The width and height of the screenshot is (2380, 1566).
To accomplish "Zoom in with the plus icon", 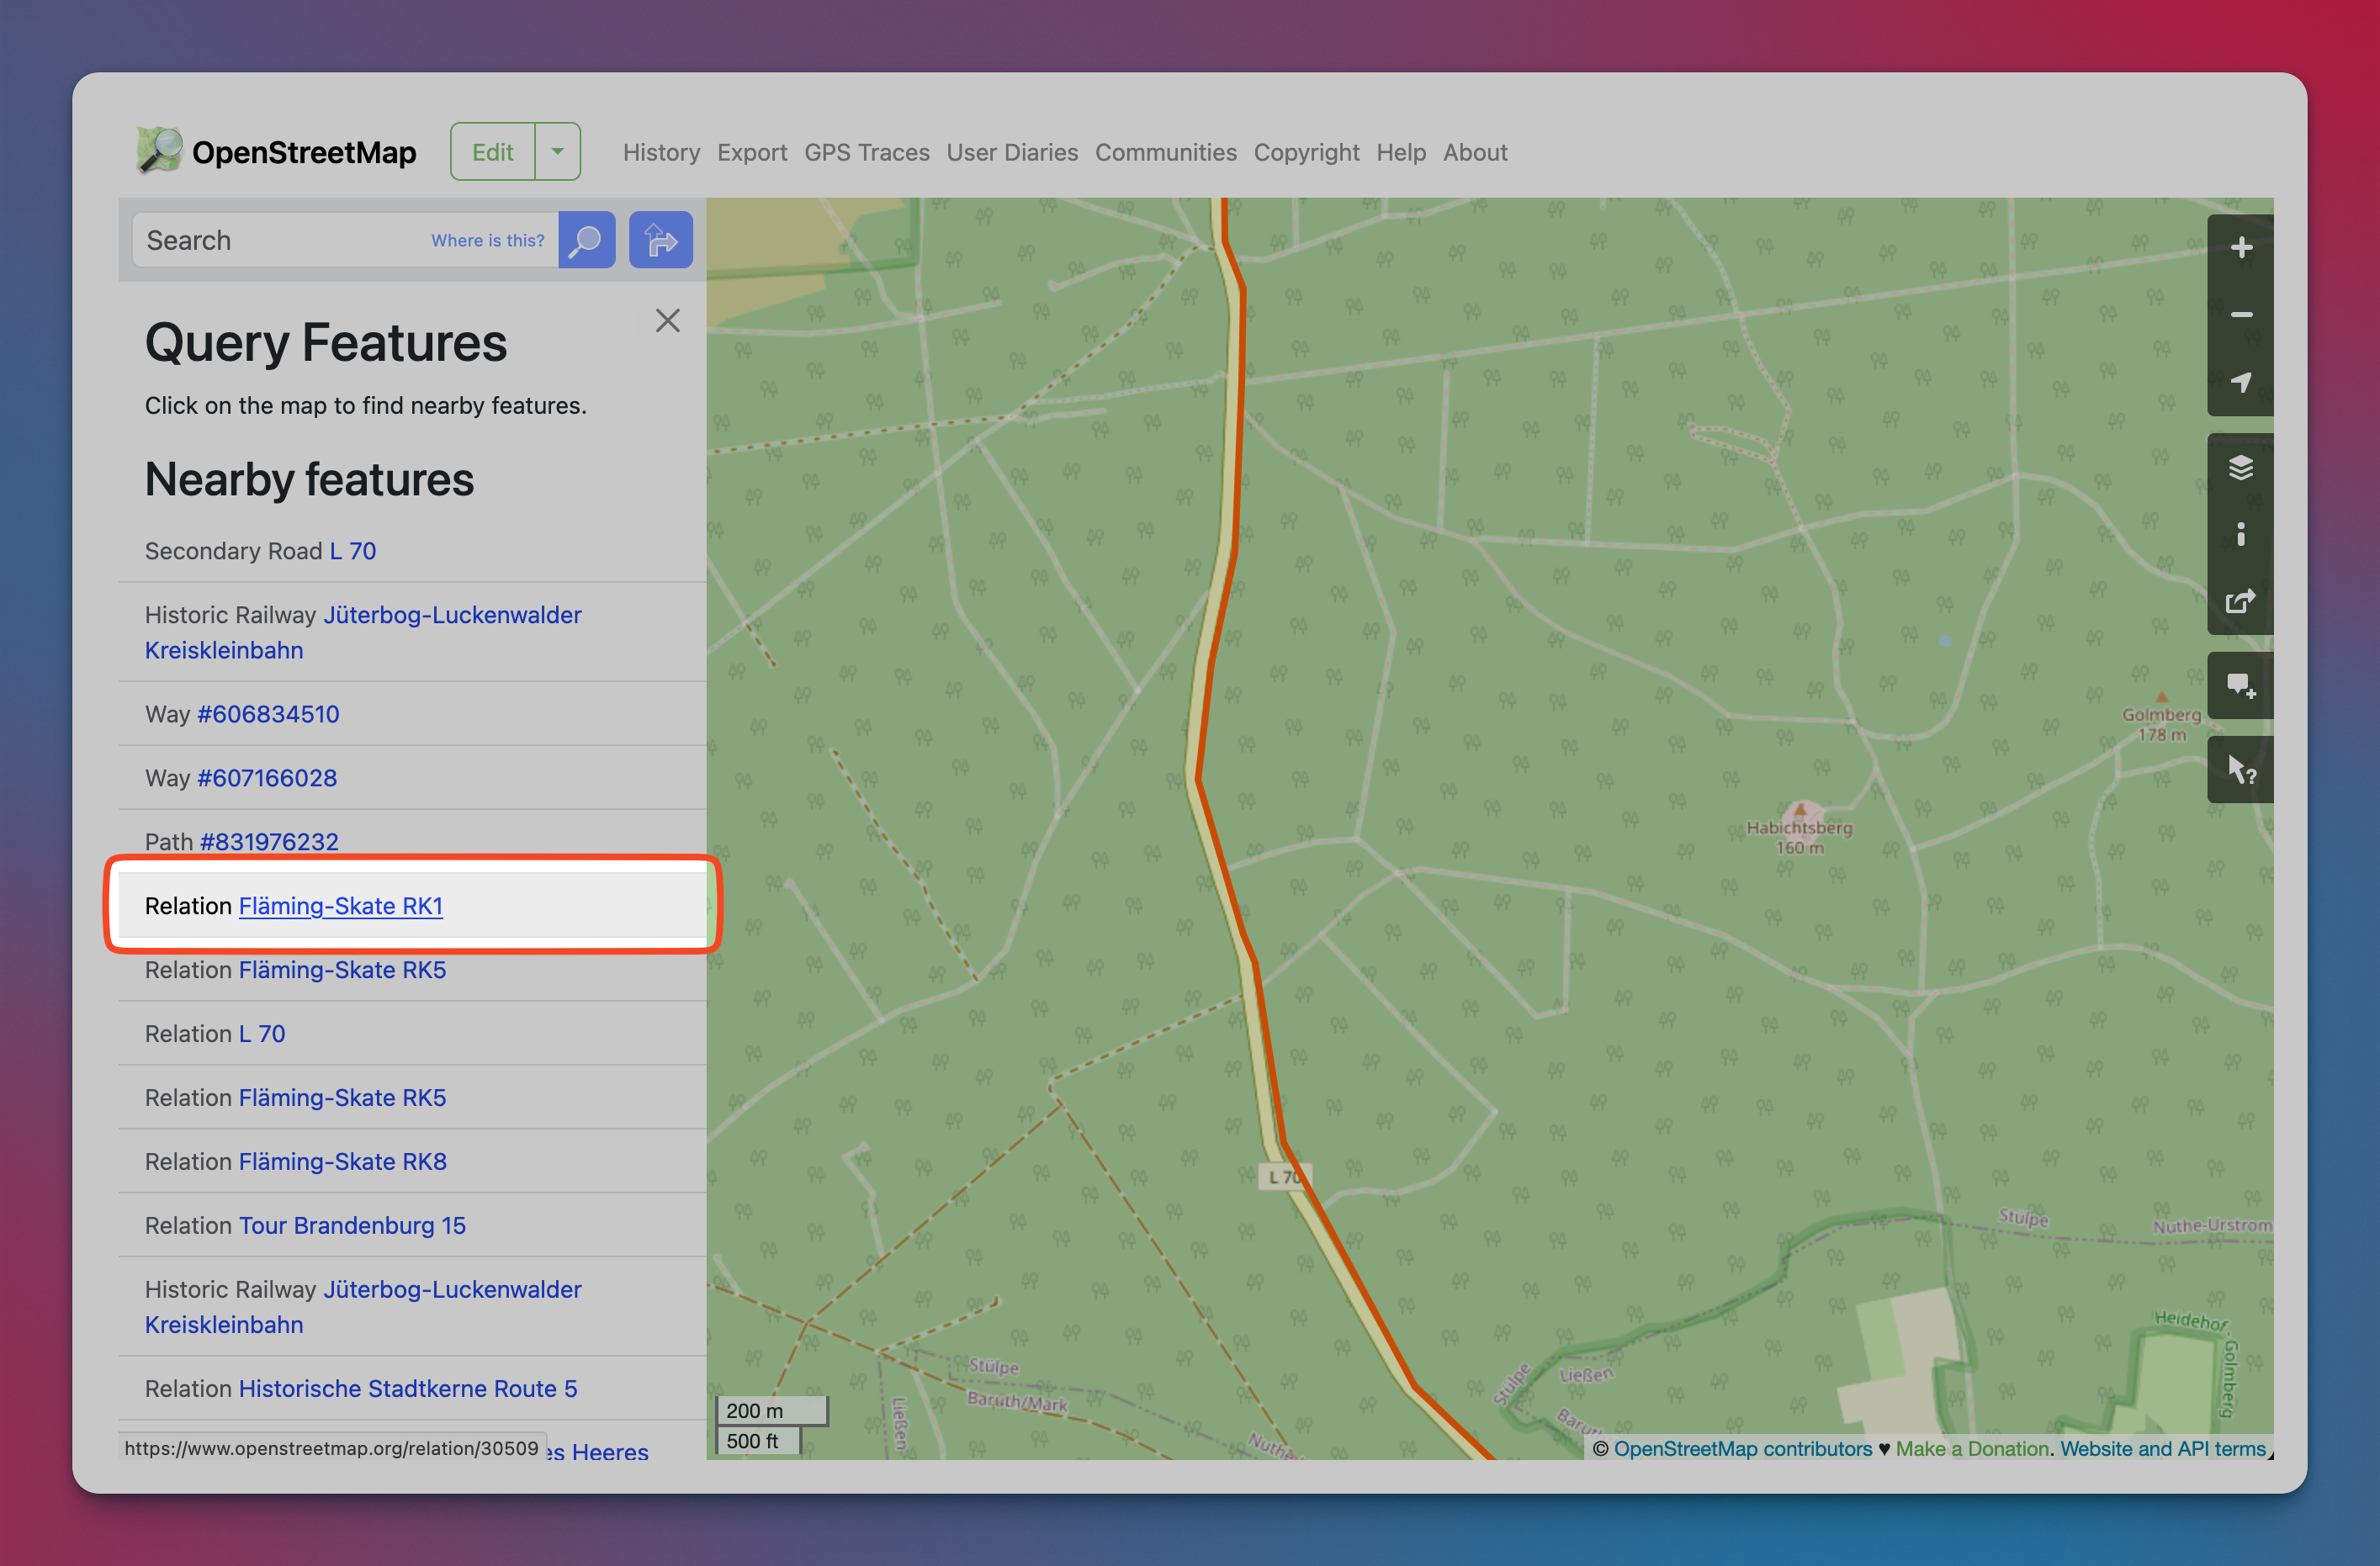I will 2240,248.
